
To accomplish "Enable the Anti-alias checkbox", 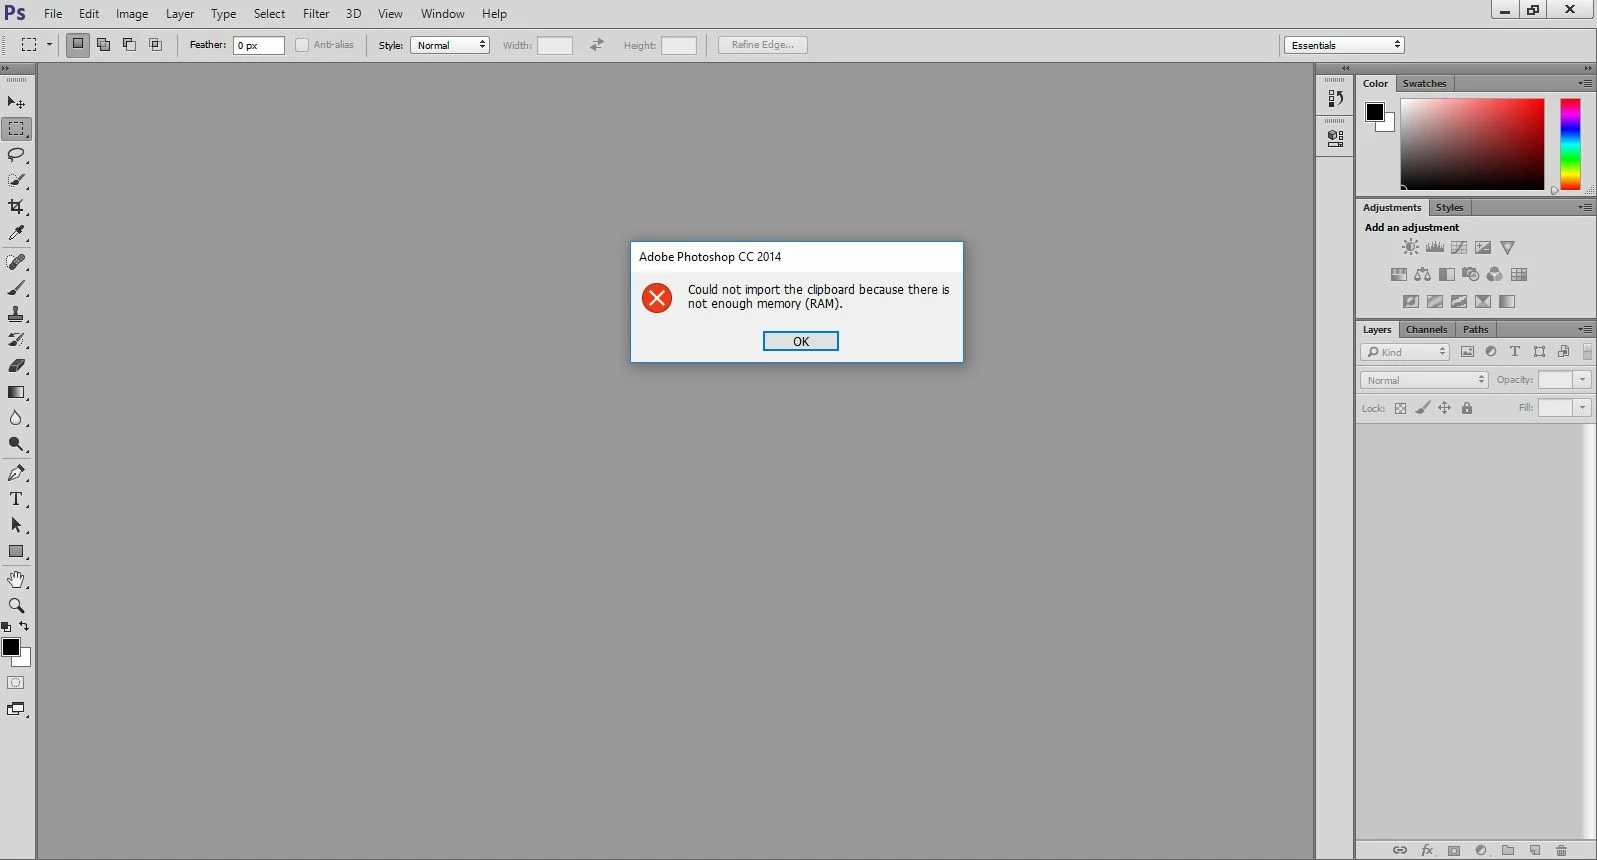I will click(x=302, y=45).
